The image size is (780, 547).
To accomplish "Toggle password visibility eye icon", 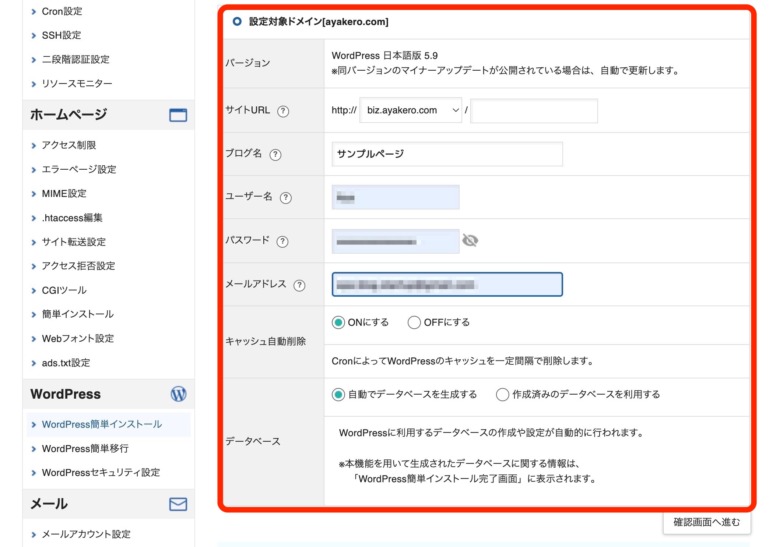I will pyautogui.click(x=470, y=241).
